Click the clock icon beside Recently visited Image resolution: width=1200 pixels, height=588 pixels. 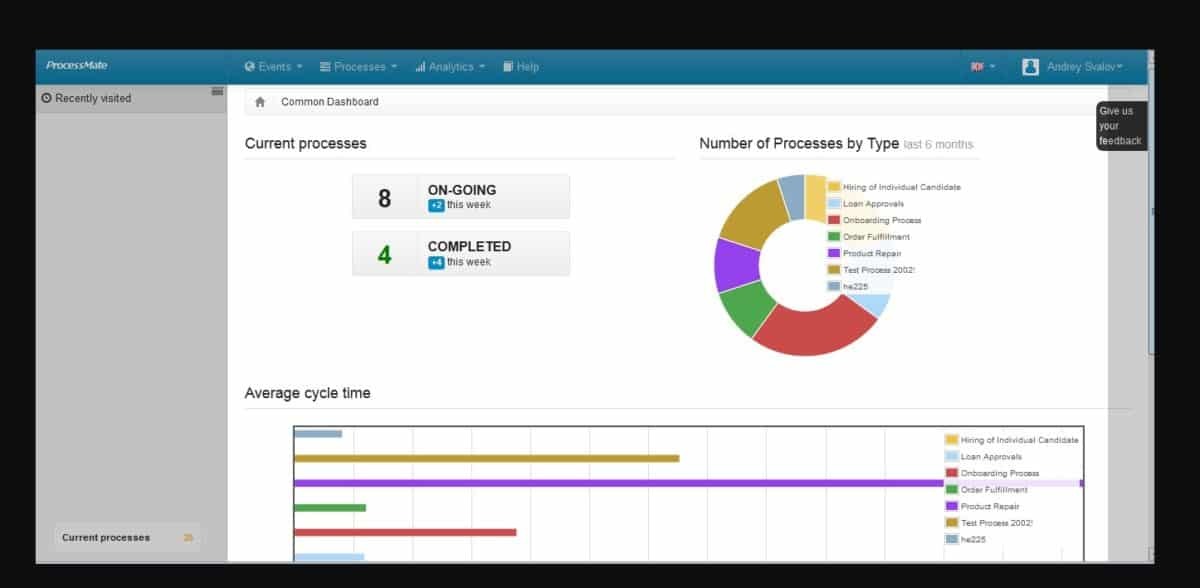coord(46,98)
